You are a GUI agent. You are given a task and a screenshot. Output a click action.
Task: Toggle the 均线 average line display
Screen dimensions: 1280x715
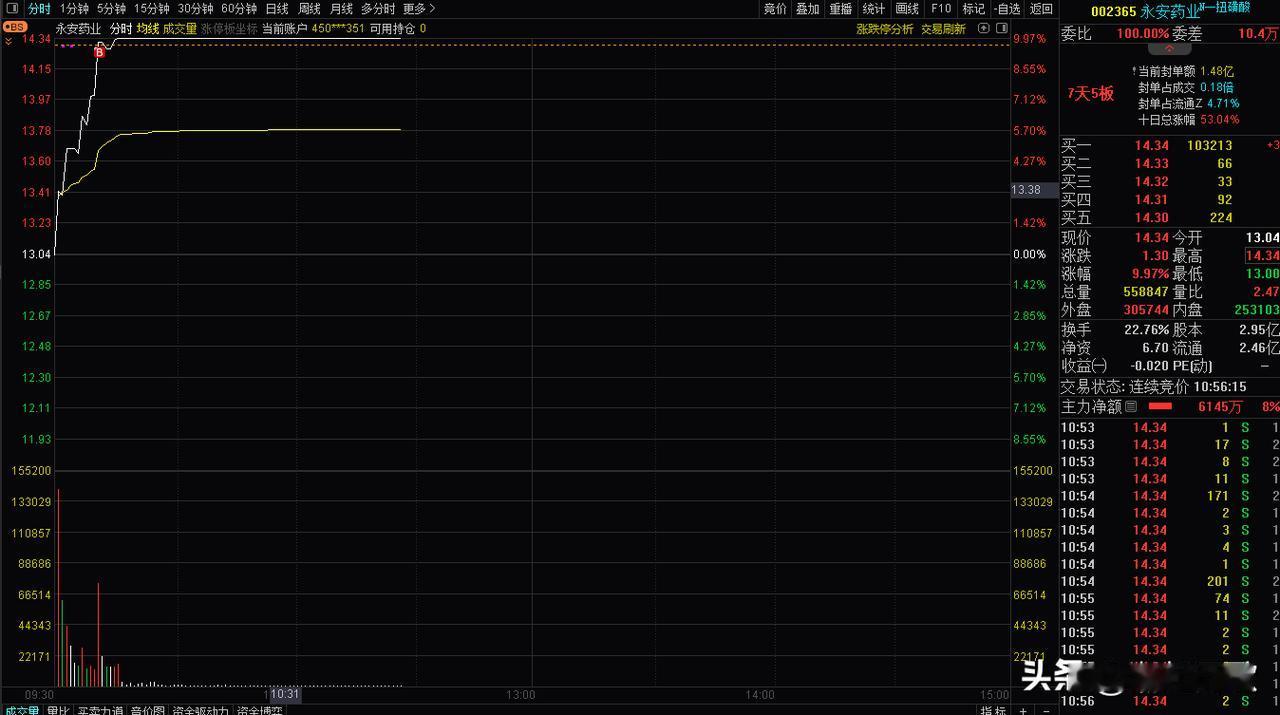click(x=148, y=28)
